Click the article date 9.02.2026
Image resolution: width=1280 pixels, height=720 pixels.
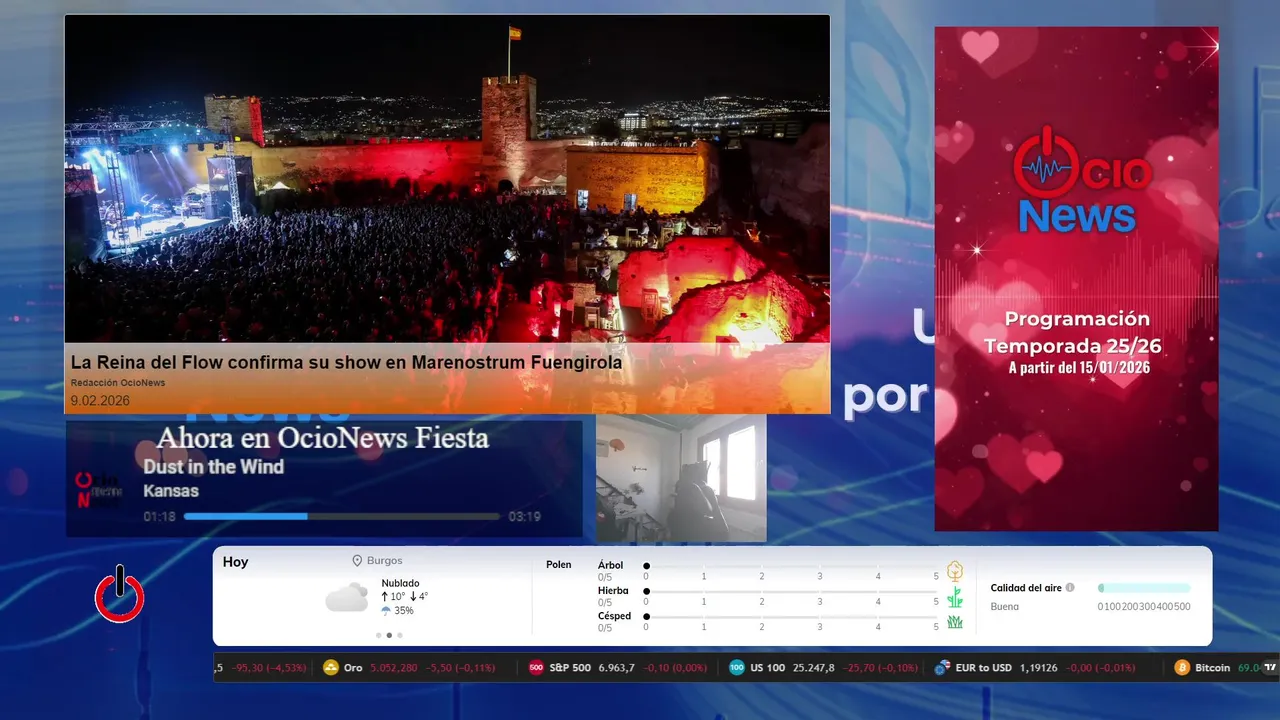[x=100, y=401]
